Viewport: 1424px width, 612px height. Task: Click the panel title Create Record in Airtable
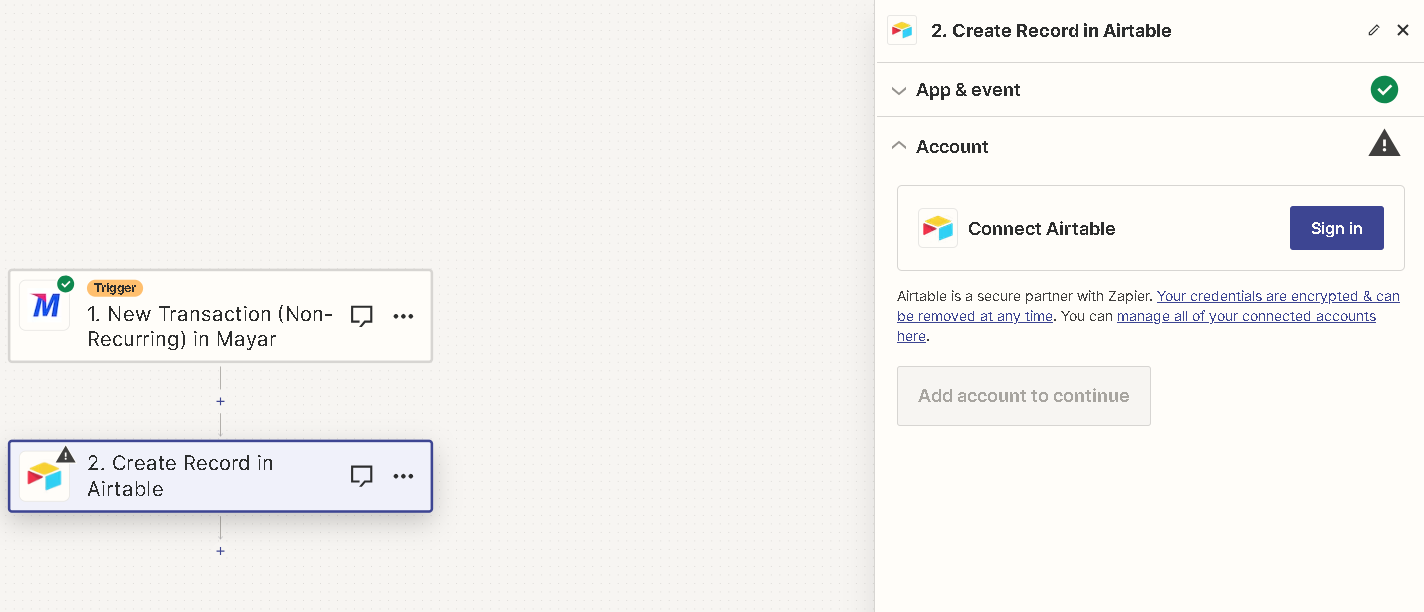point(1051,31)
